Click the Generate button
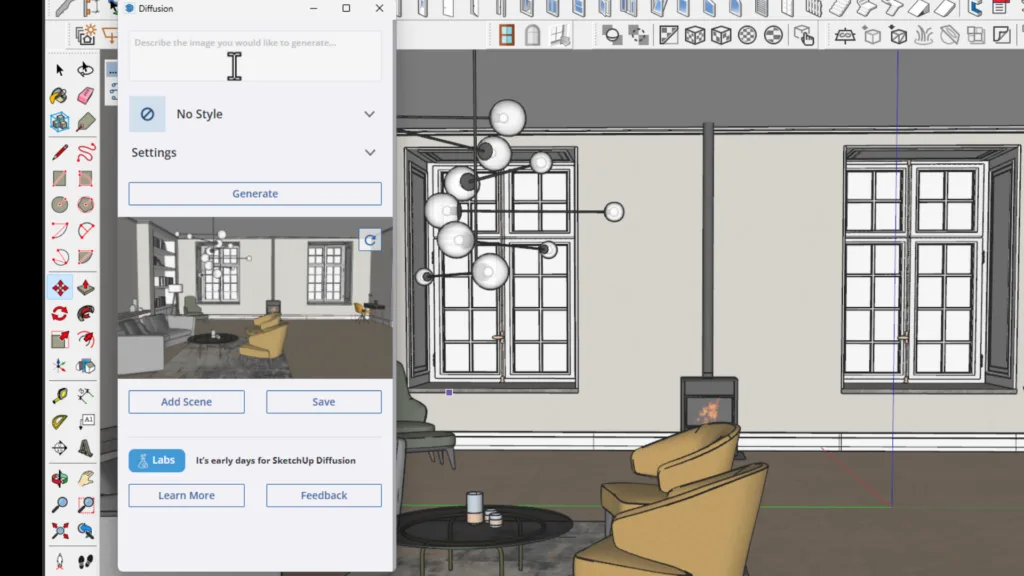 pos(255,194)
